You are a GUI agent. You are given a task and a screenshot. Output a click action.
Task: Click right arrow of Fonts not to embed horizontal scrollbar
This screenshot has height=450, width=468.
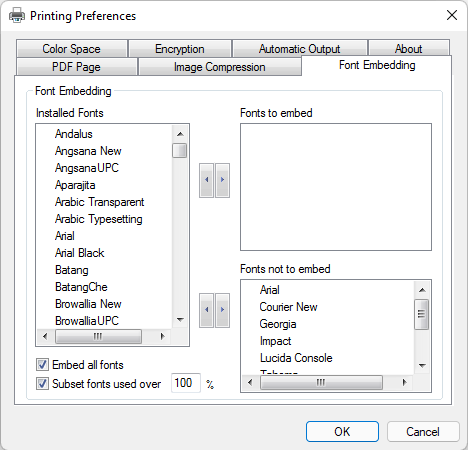point(404,382)
